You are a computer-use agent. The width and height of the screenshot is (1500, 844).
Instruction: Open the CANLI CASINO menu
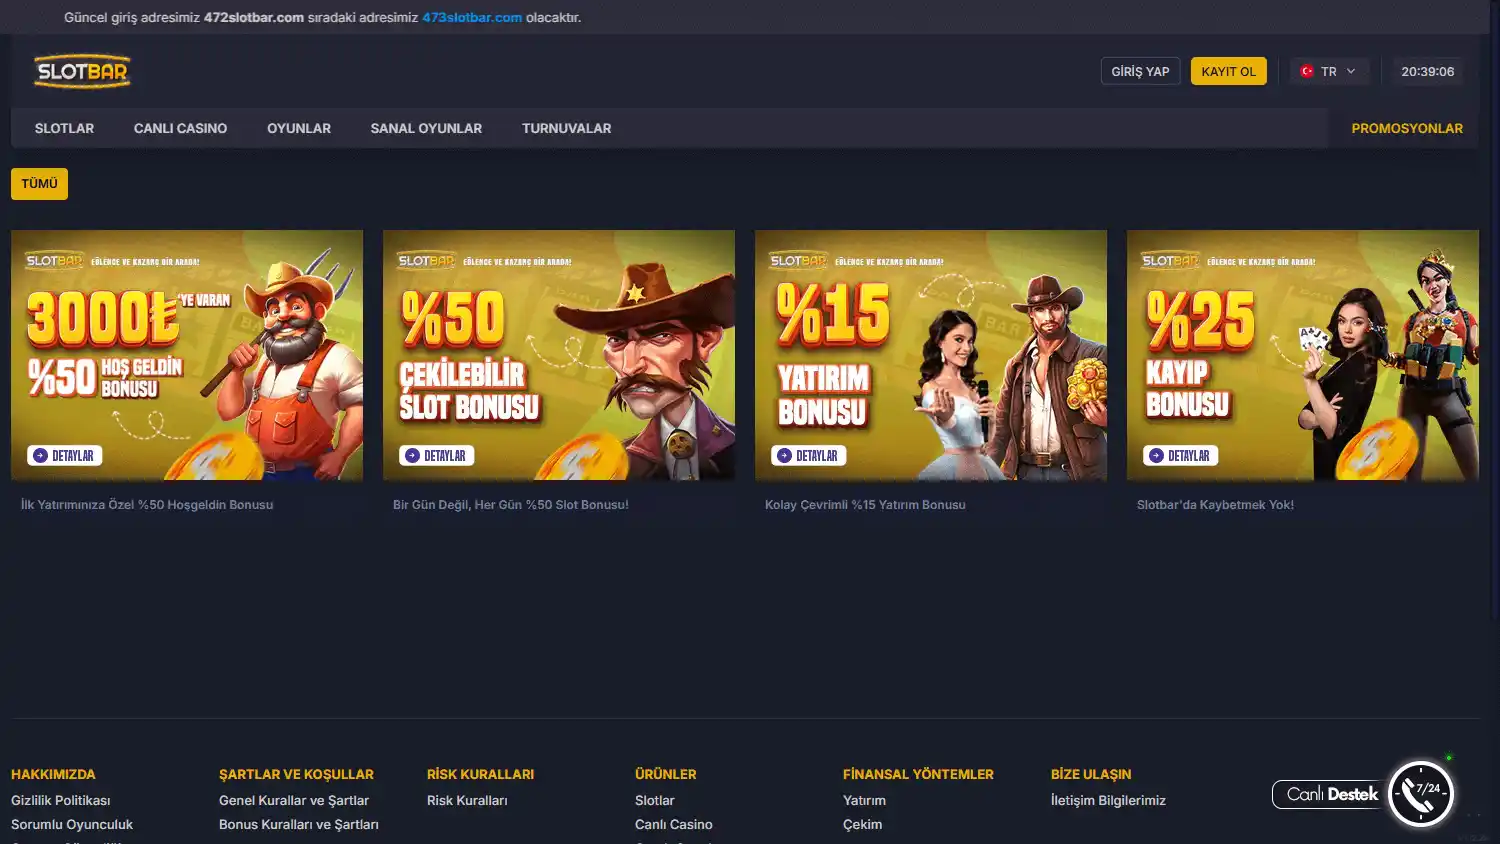(180, 128)
